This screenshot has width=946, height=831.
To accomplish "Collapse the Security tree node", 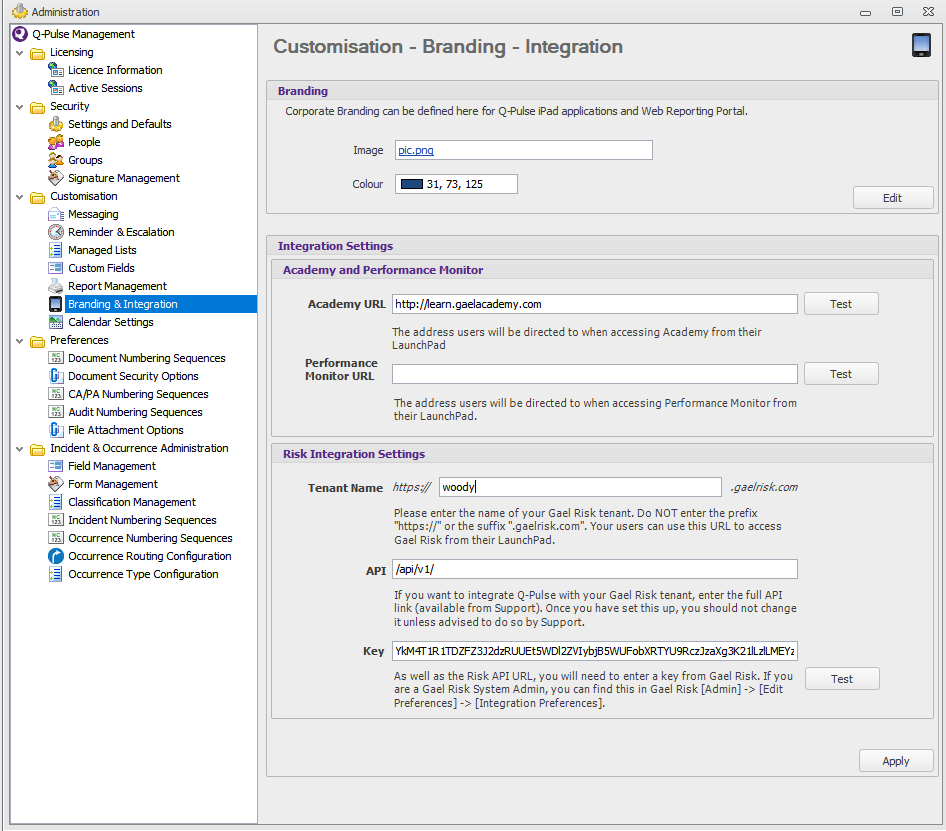I will click(x=20, y=107).
